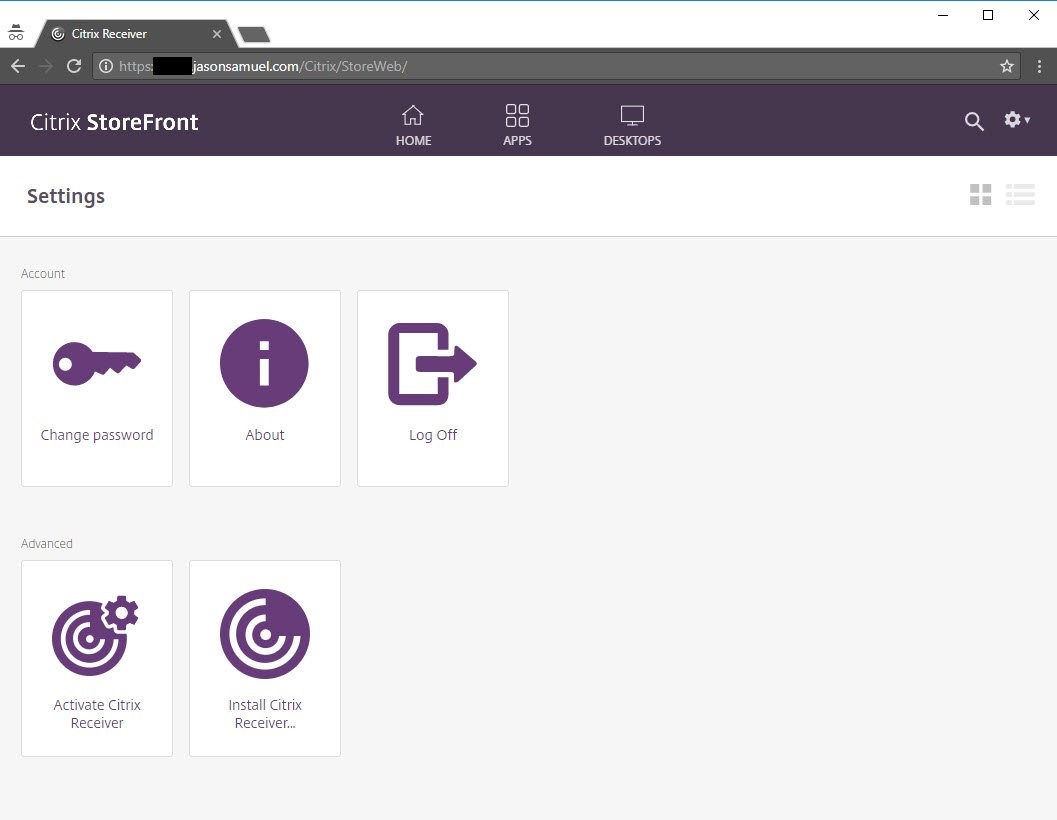
Task: Click the Account section label
Action: pos(43,273)
